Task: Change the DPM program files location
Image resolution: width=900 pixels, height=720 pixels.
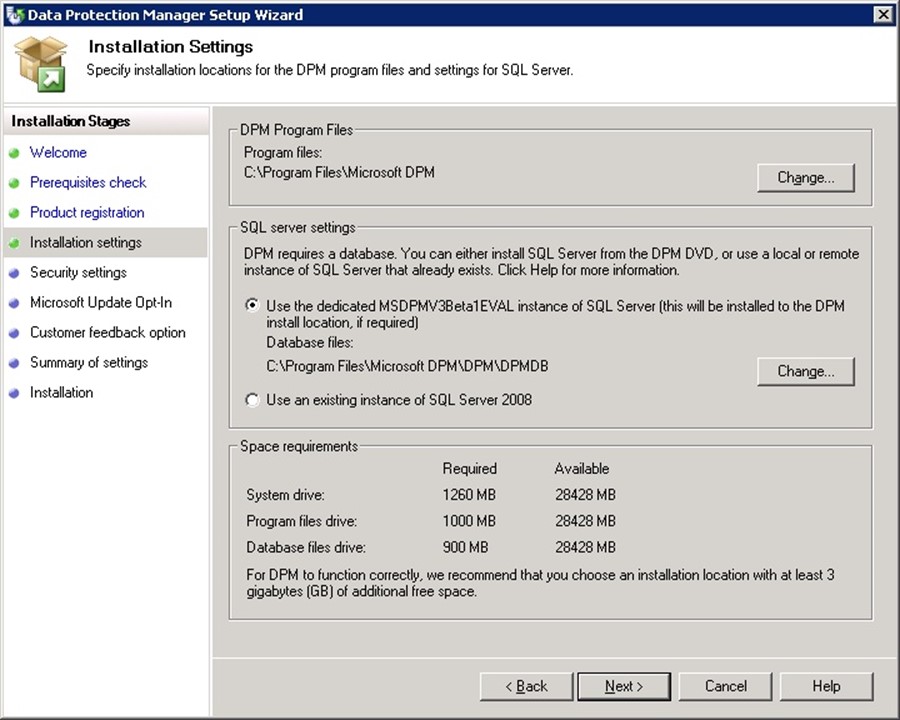Action: pyautogui.click(x=805, y=178)
